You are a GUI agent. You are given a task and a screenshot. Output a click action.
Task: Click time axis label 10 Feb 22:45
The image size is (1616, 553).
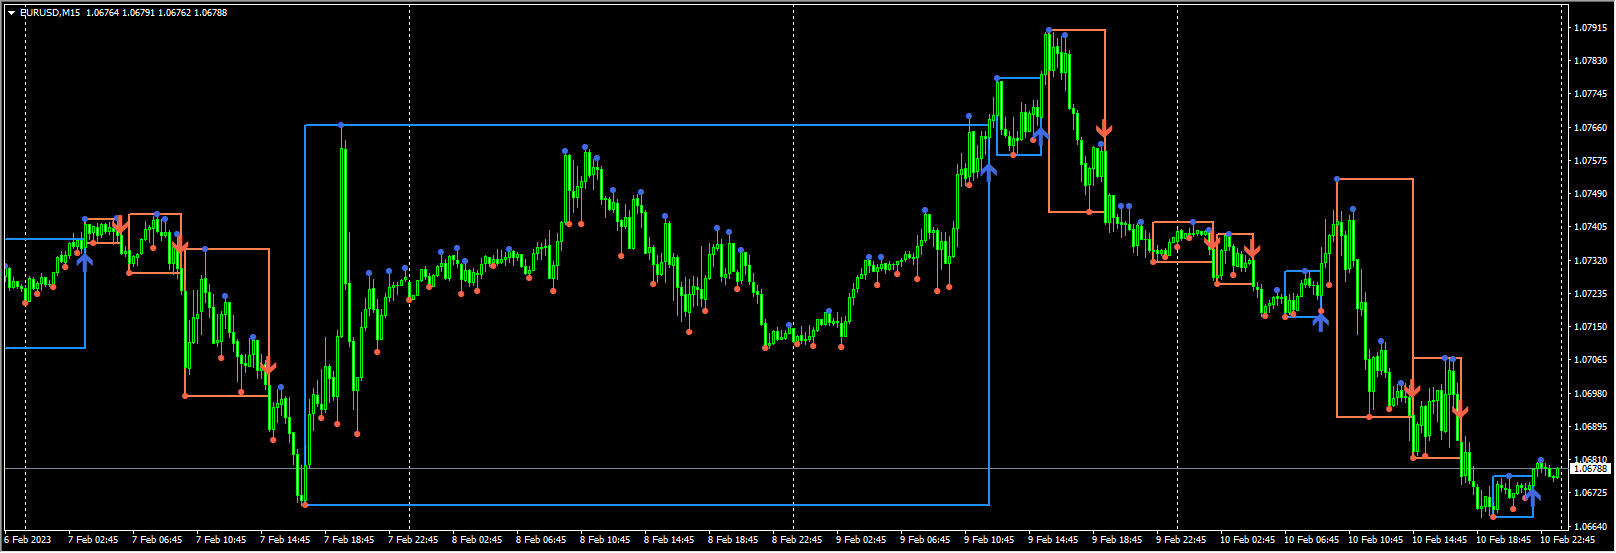pos(1567,540)
